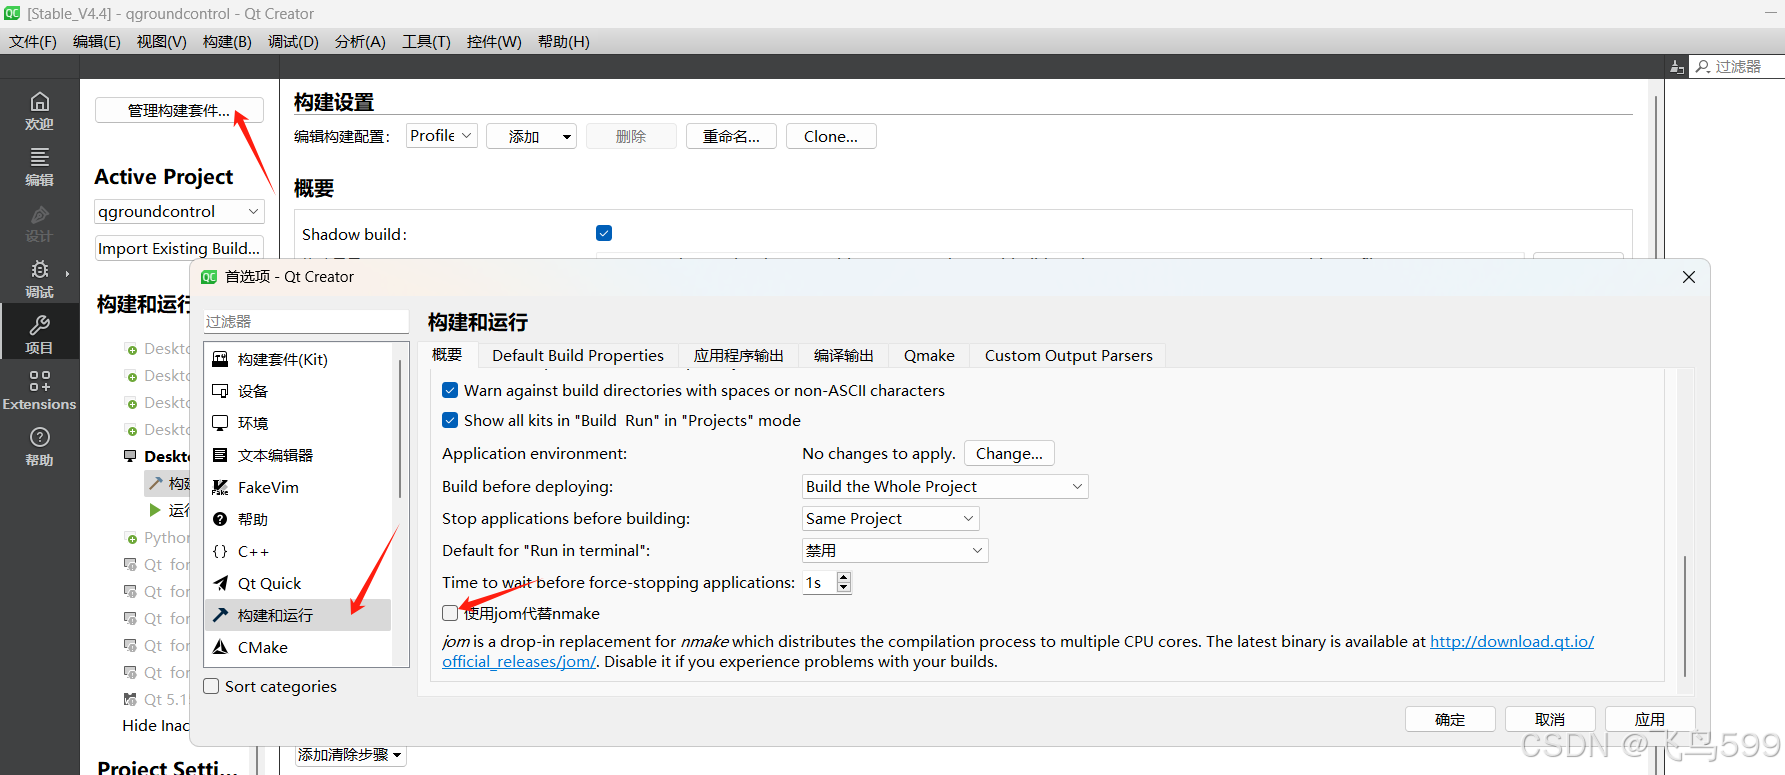Click the category list vertical scrollbar
This screenshot has height=775, width=1785.
tap(399, 430)
